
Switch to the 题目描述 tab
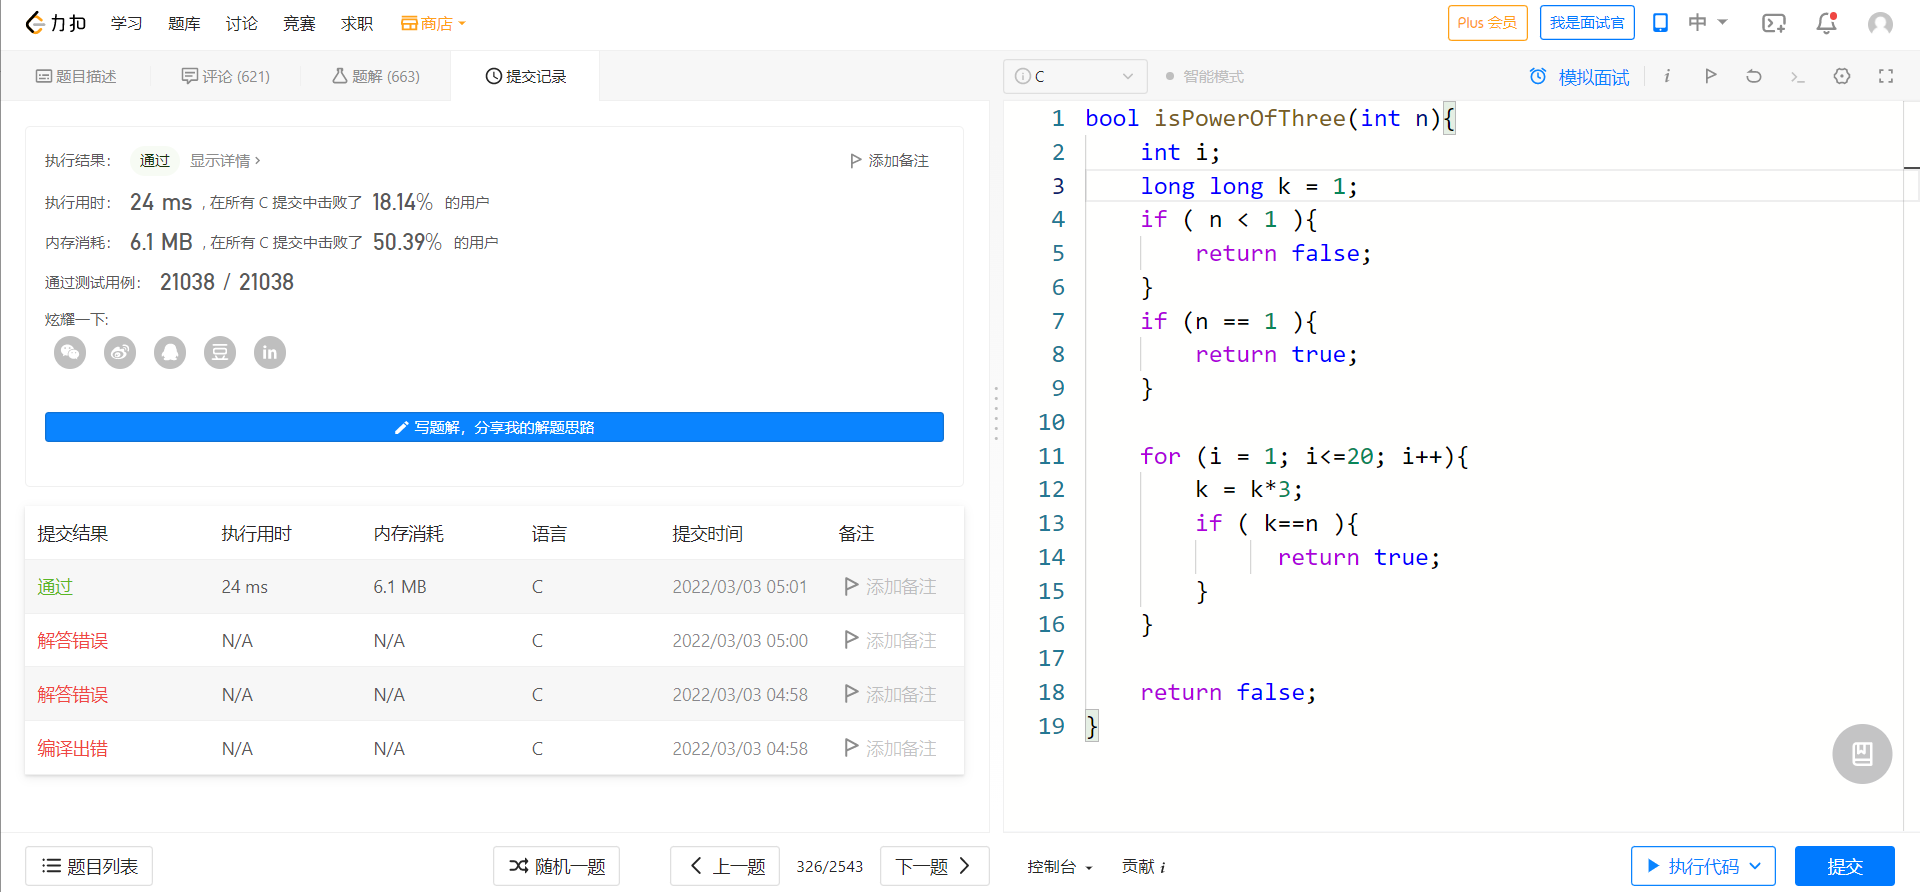coord(76,76)
